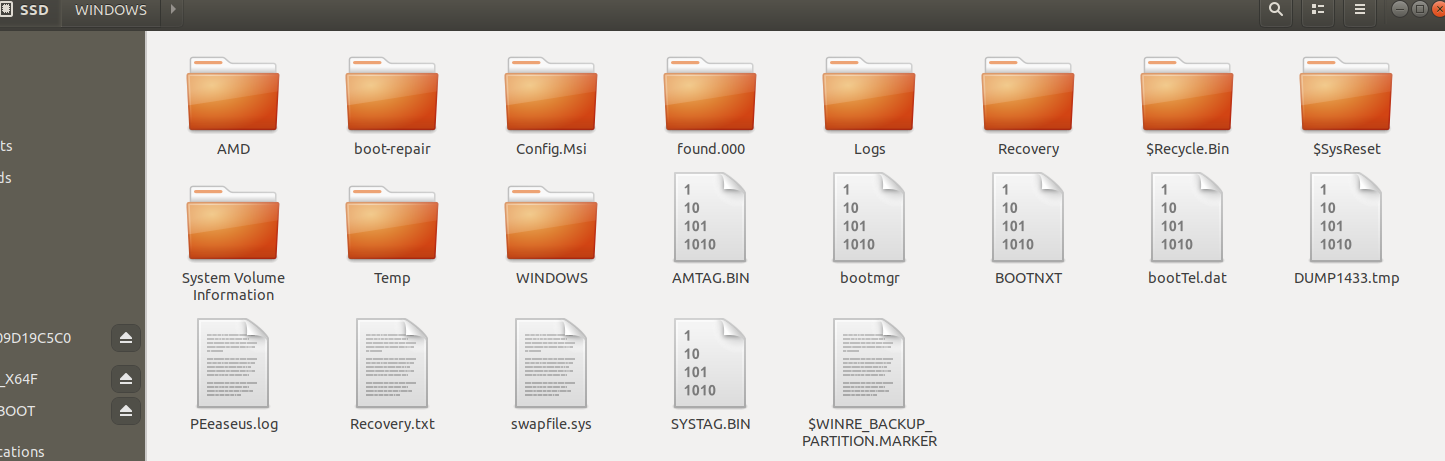Select the bootmgr binary file icon
This screenshot has height=461, width=1445.
pyautogui.click(x=870, y=218)
